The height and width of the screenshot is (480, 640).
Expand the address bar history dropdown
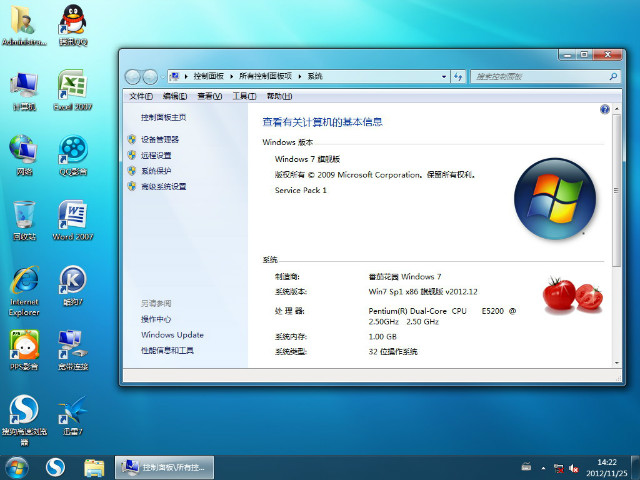444,76
